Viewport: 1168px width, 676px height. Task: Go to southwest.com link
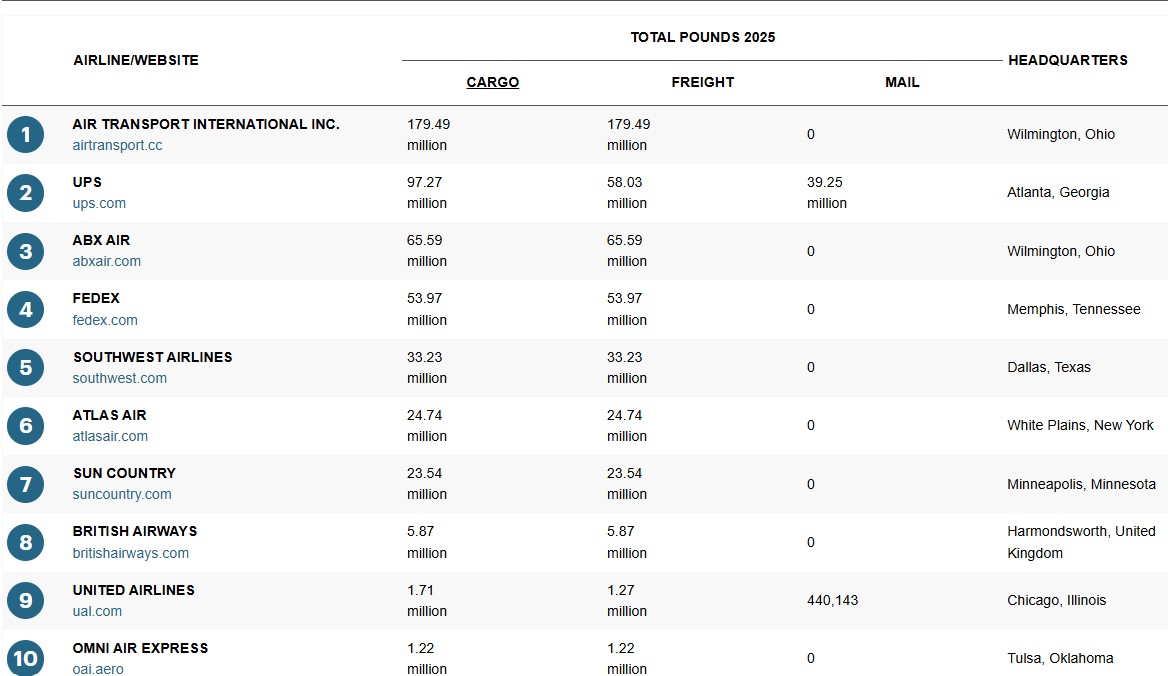pos(120,378)
